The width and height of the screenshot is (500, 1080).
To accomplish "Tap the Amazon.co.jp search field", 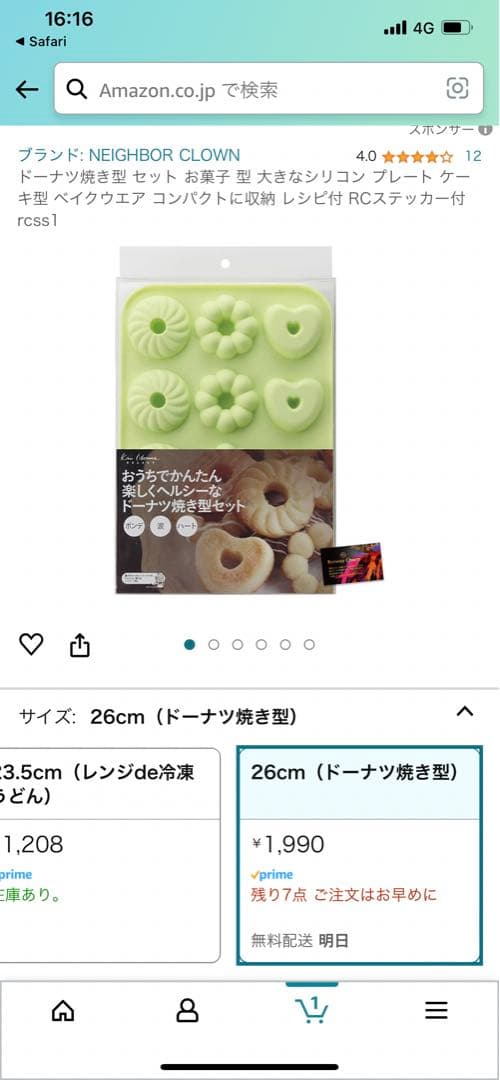I will (x=269, y=88).
